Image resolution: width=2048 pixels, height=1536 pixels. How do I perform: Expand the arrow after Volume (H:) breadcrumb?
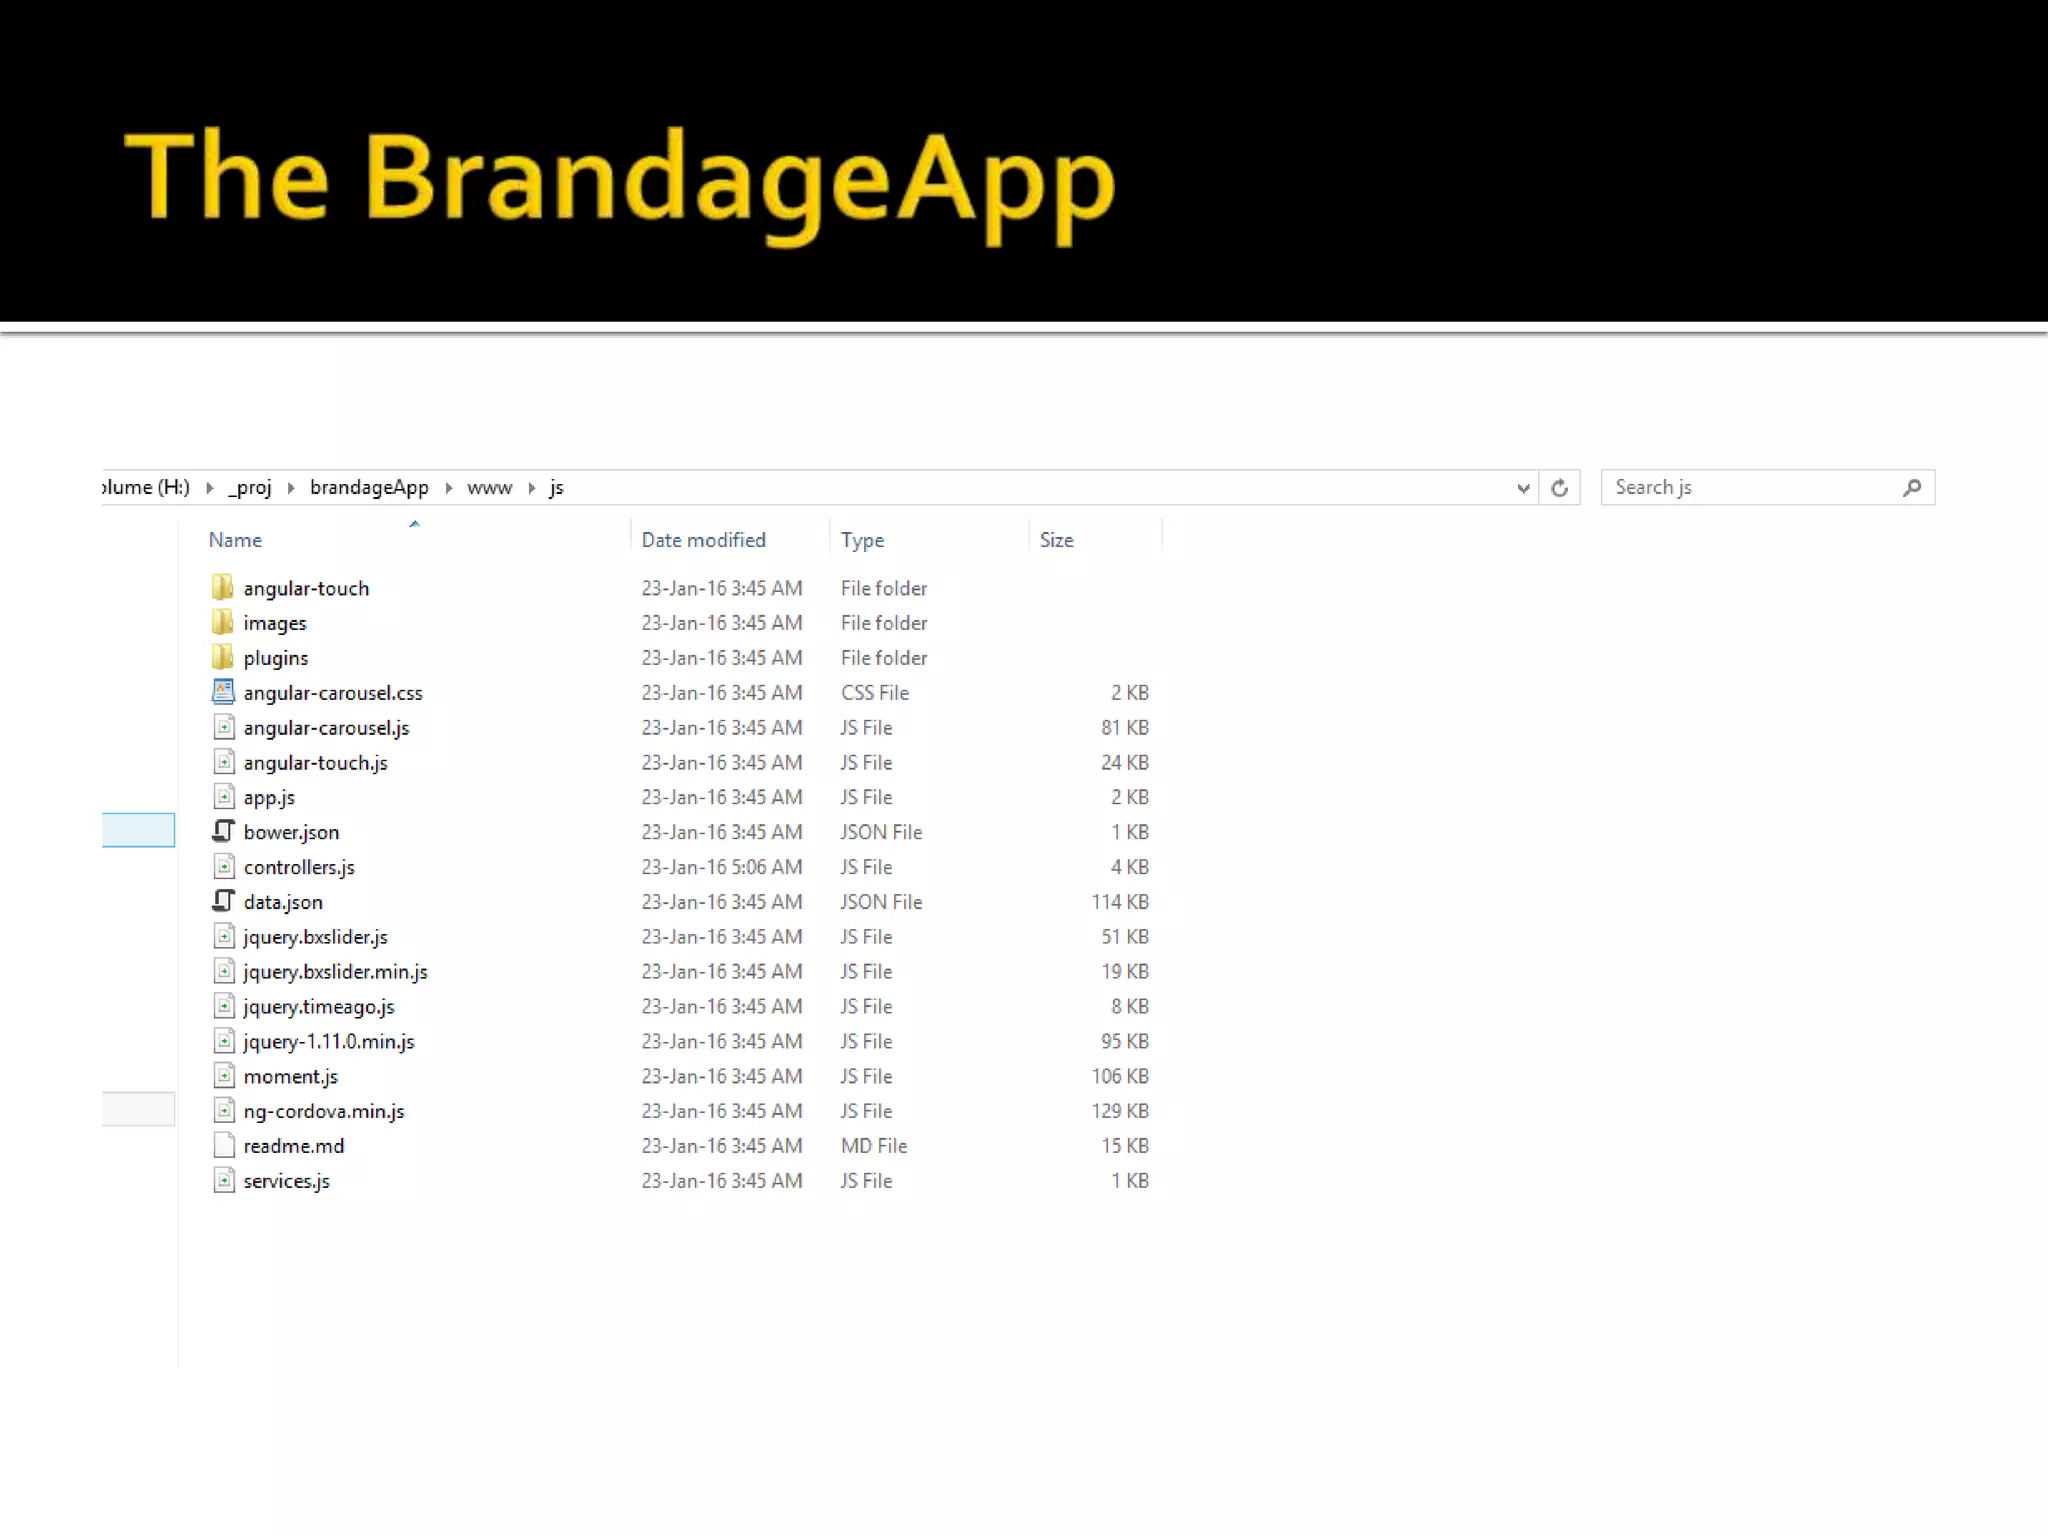tap(209, 488)
